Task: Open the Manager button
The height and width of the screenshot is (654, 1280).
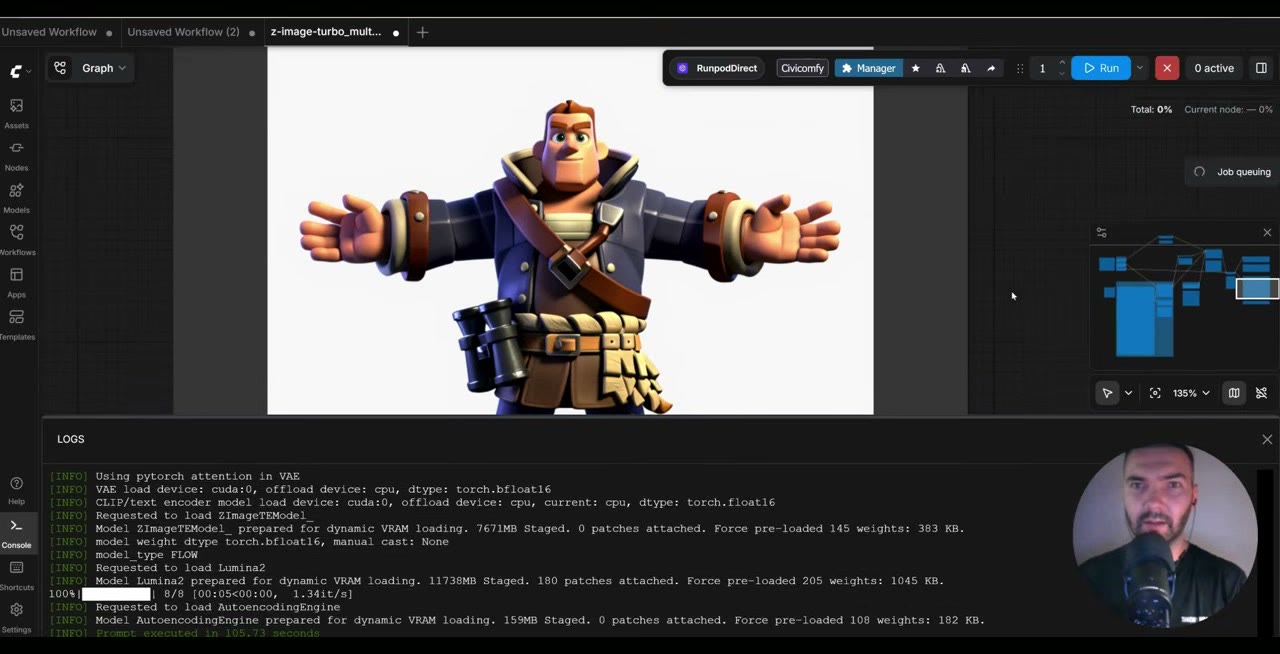Action: point(868,68)
